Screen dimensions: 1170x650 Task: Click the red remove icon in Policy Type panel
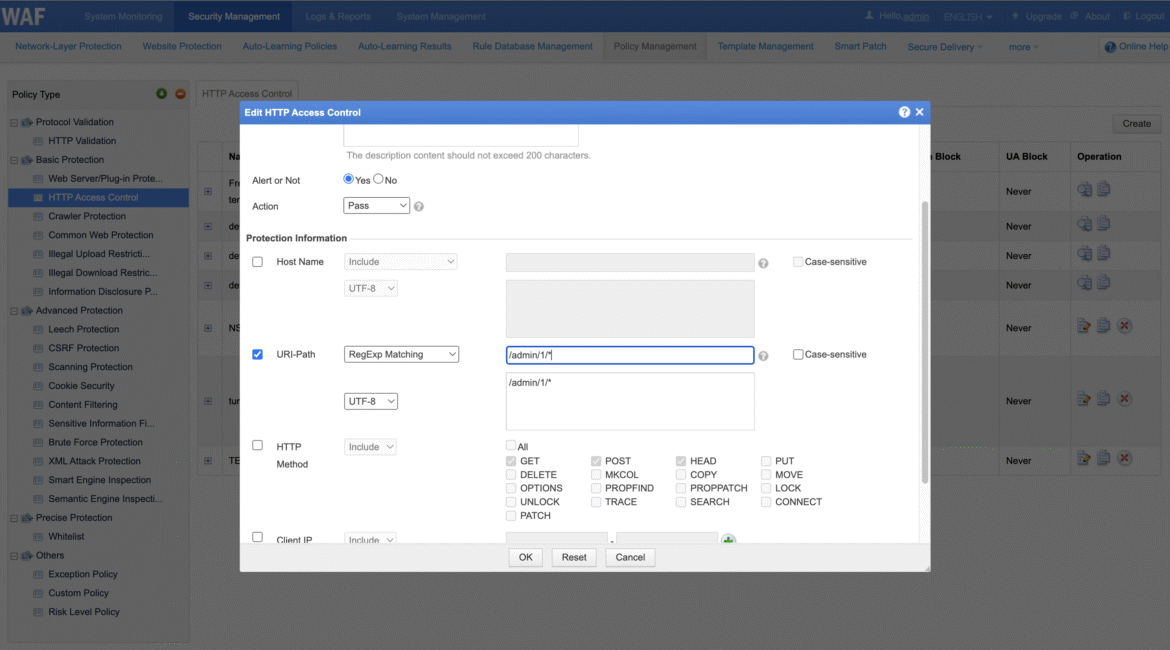point(178,94)
